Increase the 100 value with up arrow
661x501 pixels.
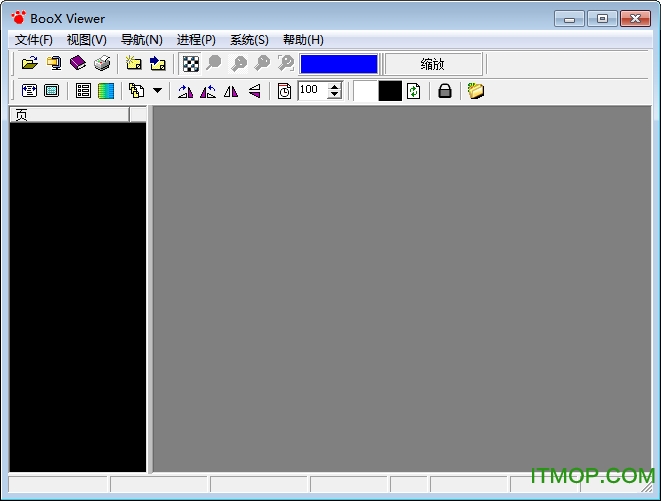(x=334, y=86)
